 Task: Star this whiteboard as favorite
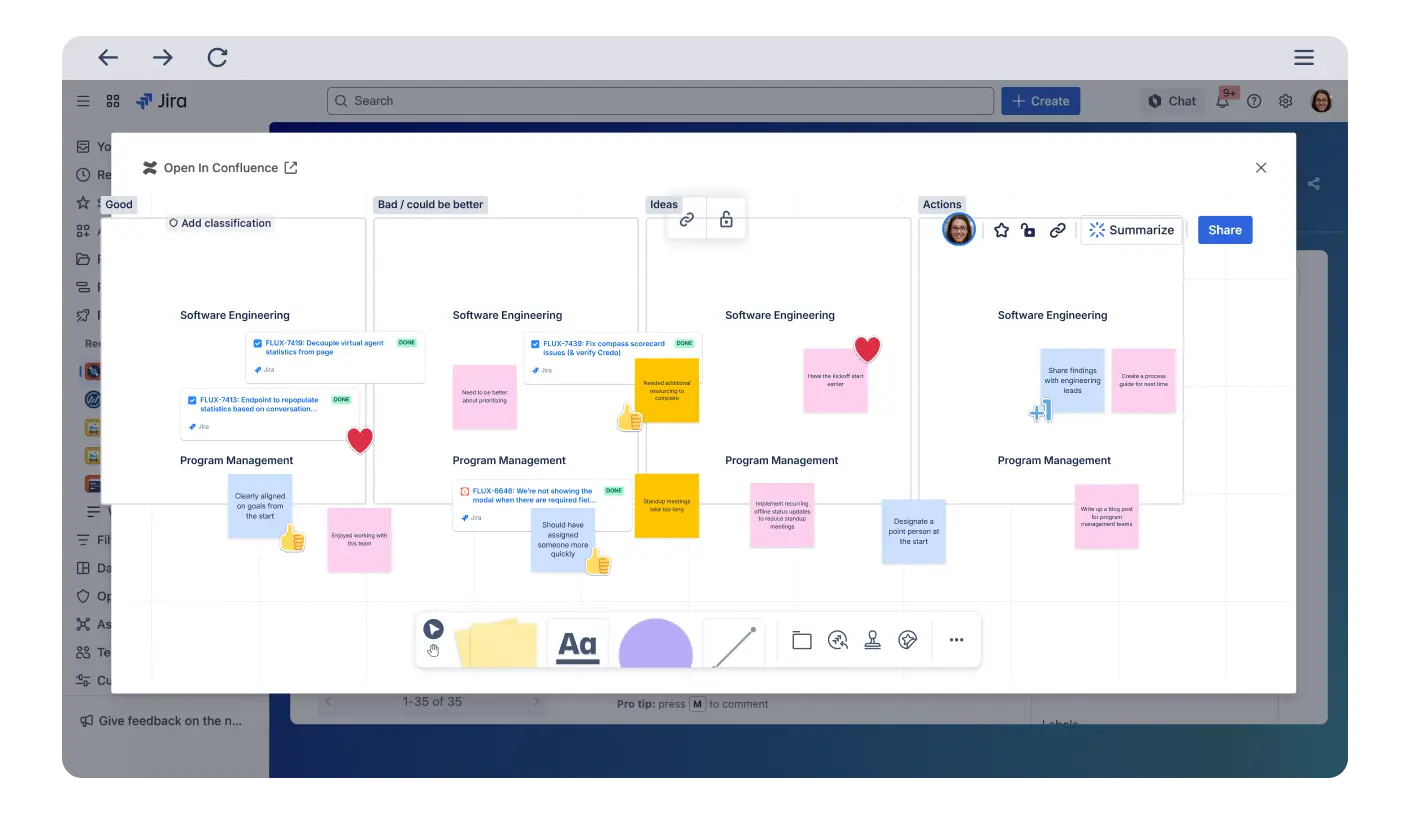pos(1001,230)
